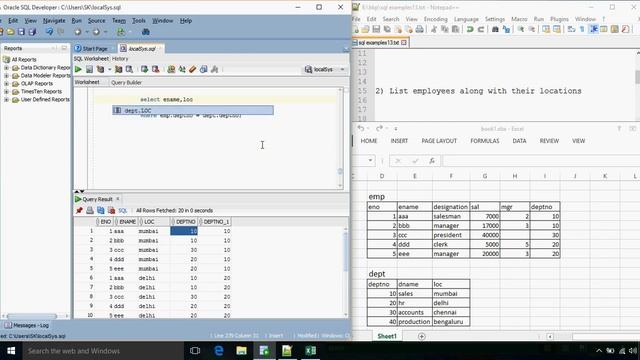Click Excel Sheet1 tab
The width and height of the screenshot is (640, 360).
pyautogui.click(x=387, y=336)
